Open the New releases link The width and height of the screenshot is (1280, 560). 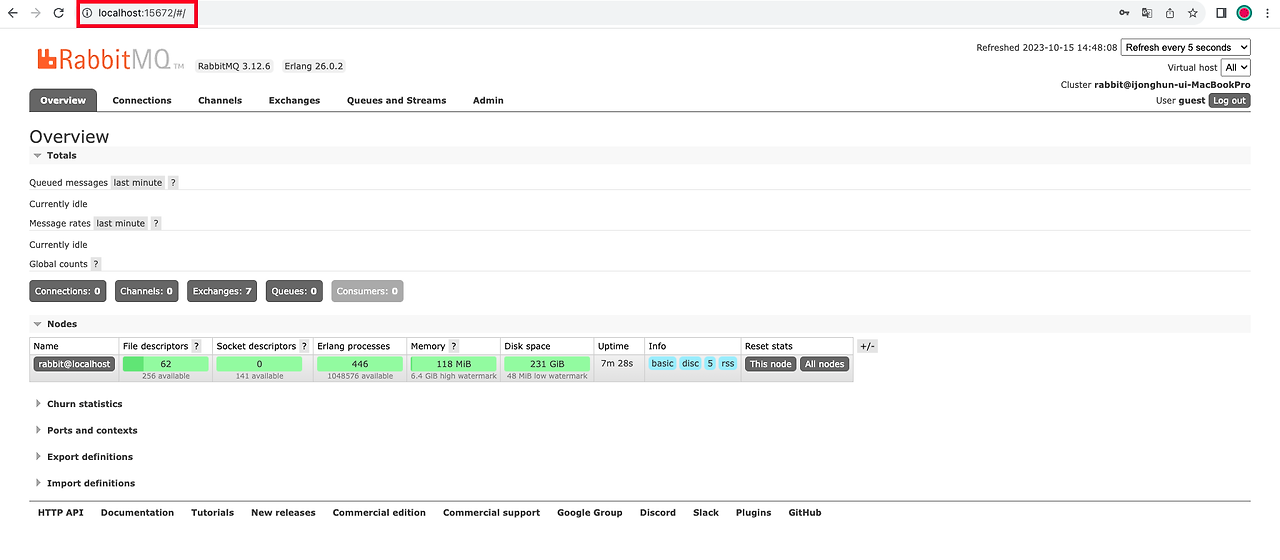283,512
